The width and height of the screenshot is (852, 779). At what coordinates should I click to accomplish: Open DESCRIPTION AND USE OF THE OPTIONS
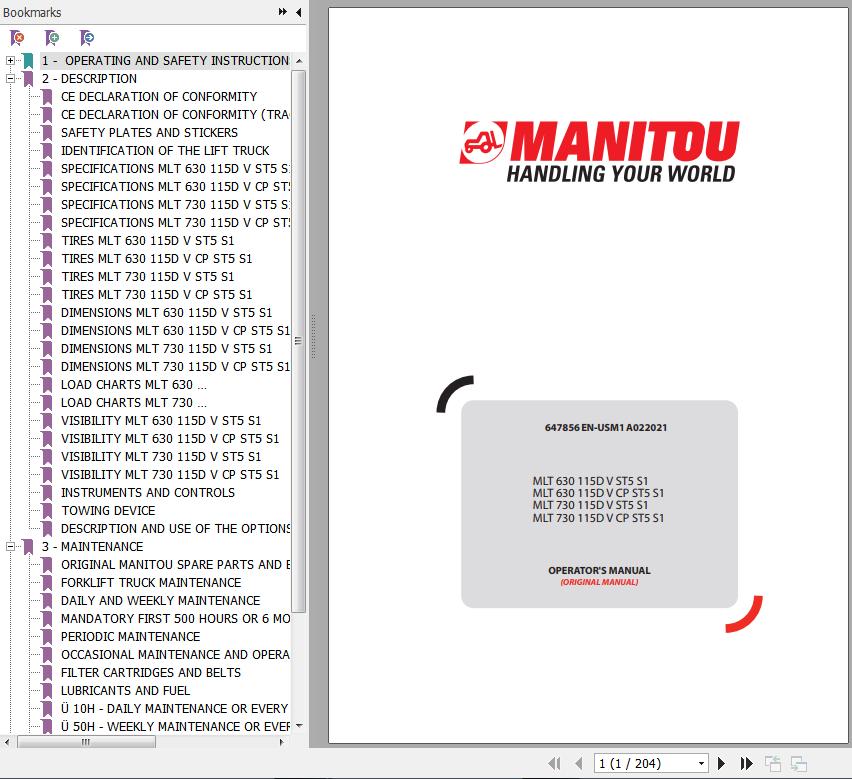coord(176,529)
